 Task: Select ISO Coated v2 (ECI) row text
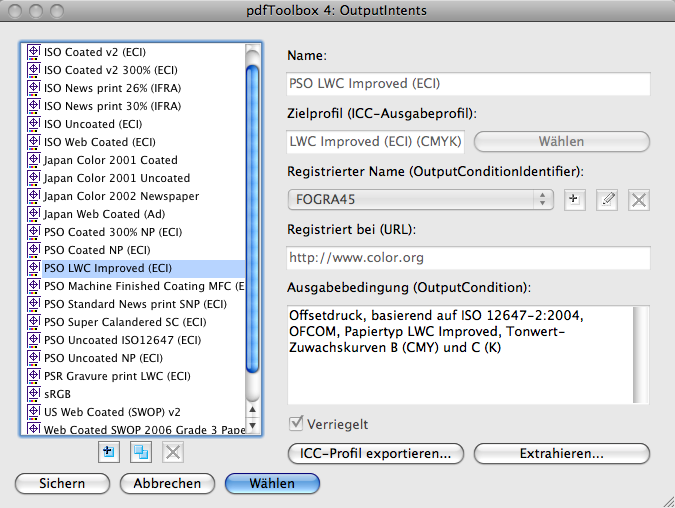[x=95, y=52]
